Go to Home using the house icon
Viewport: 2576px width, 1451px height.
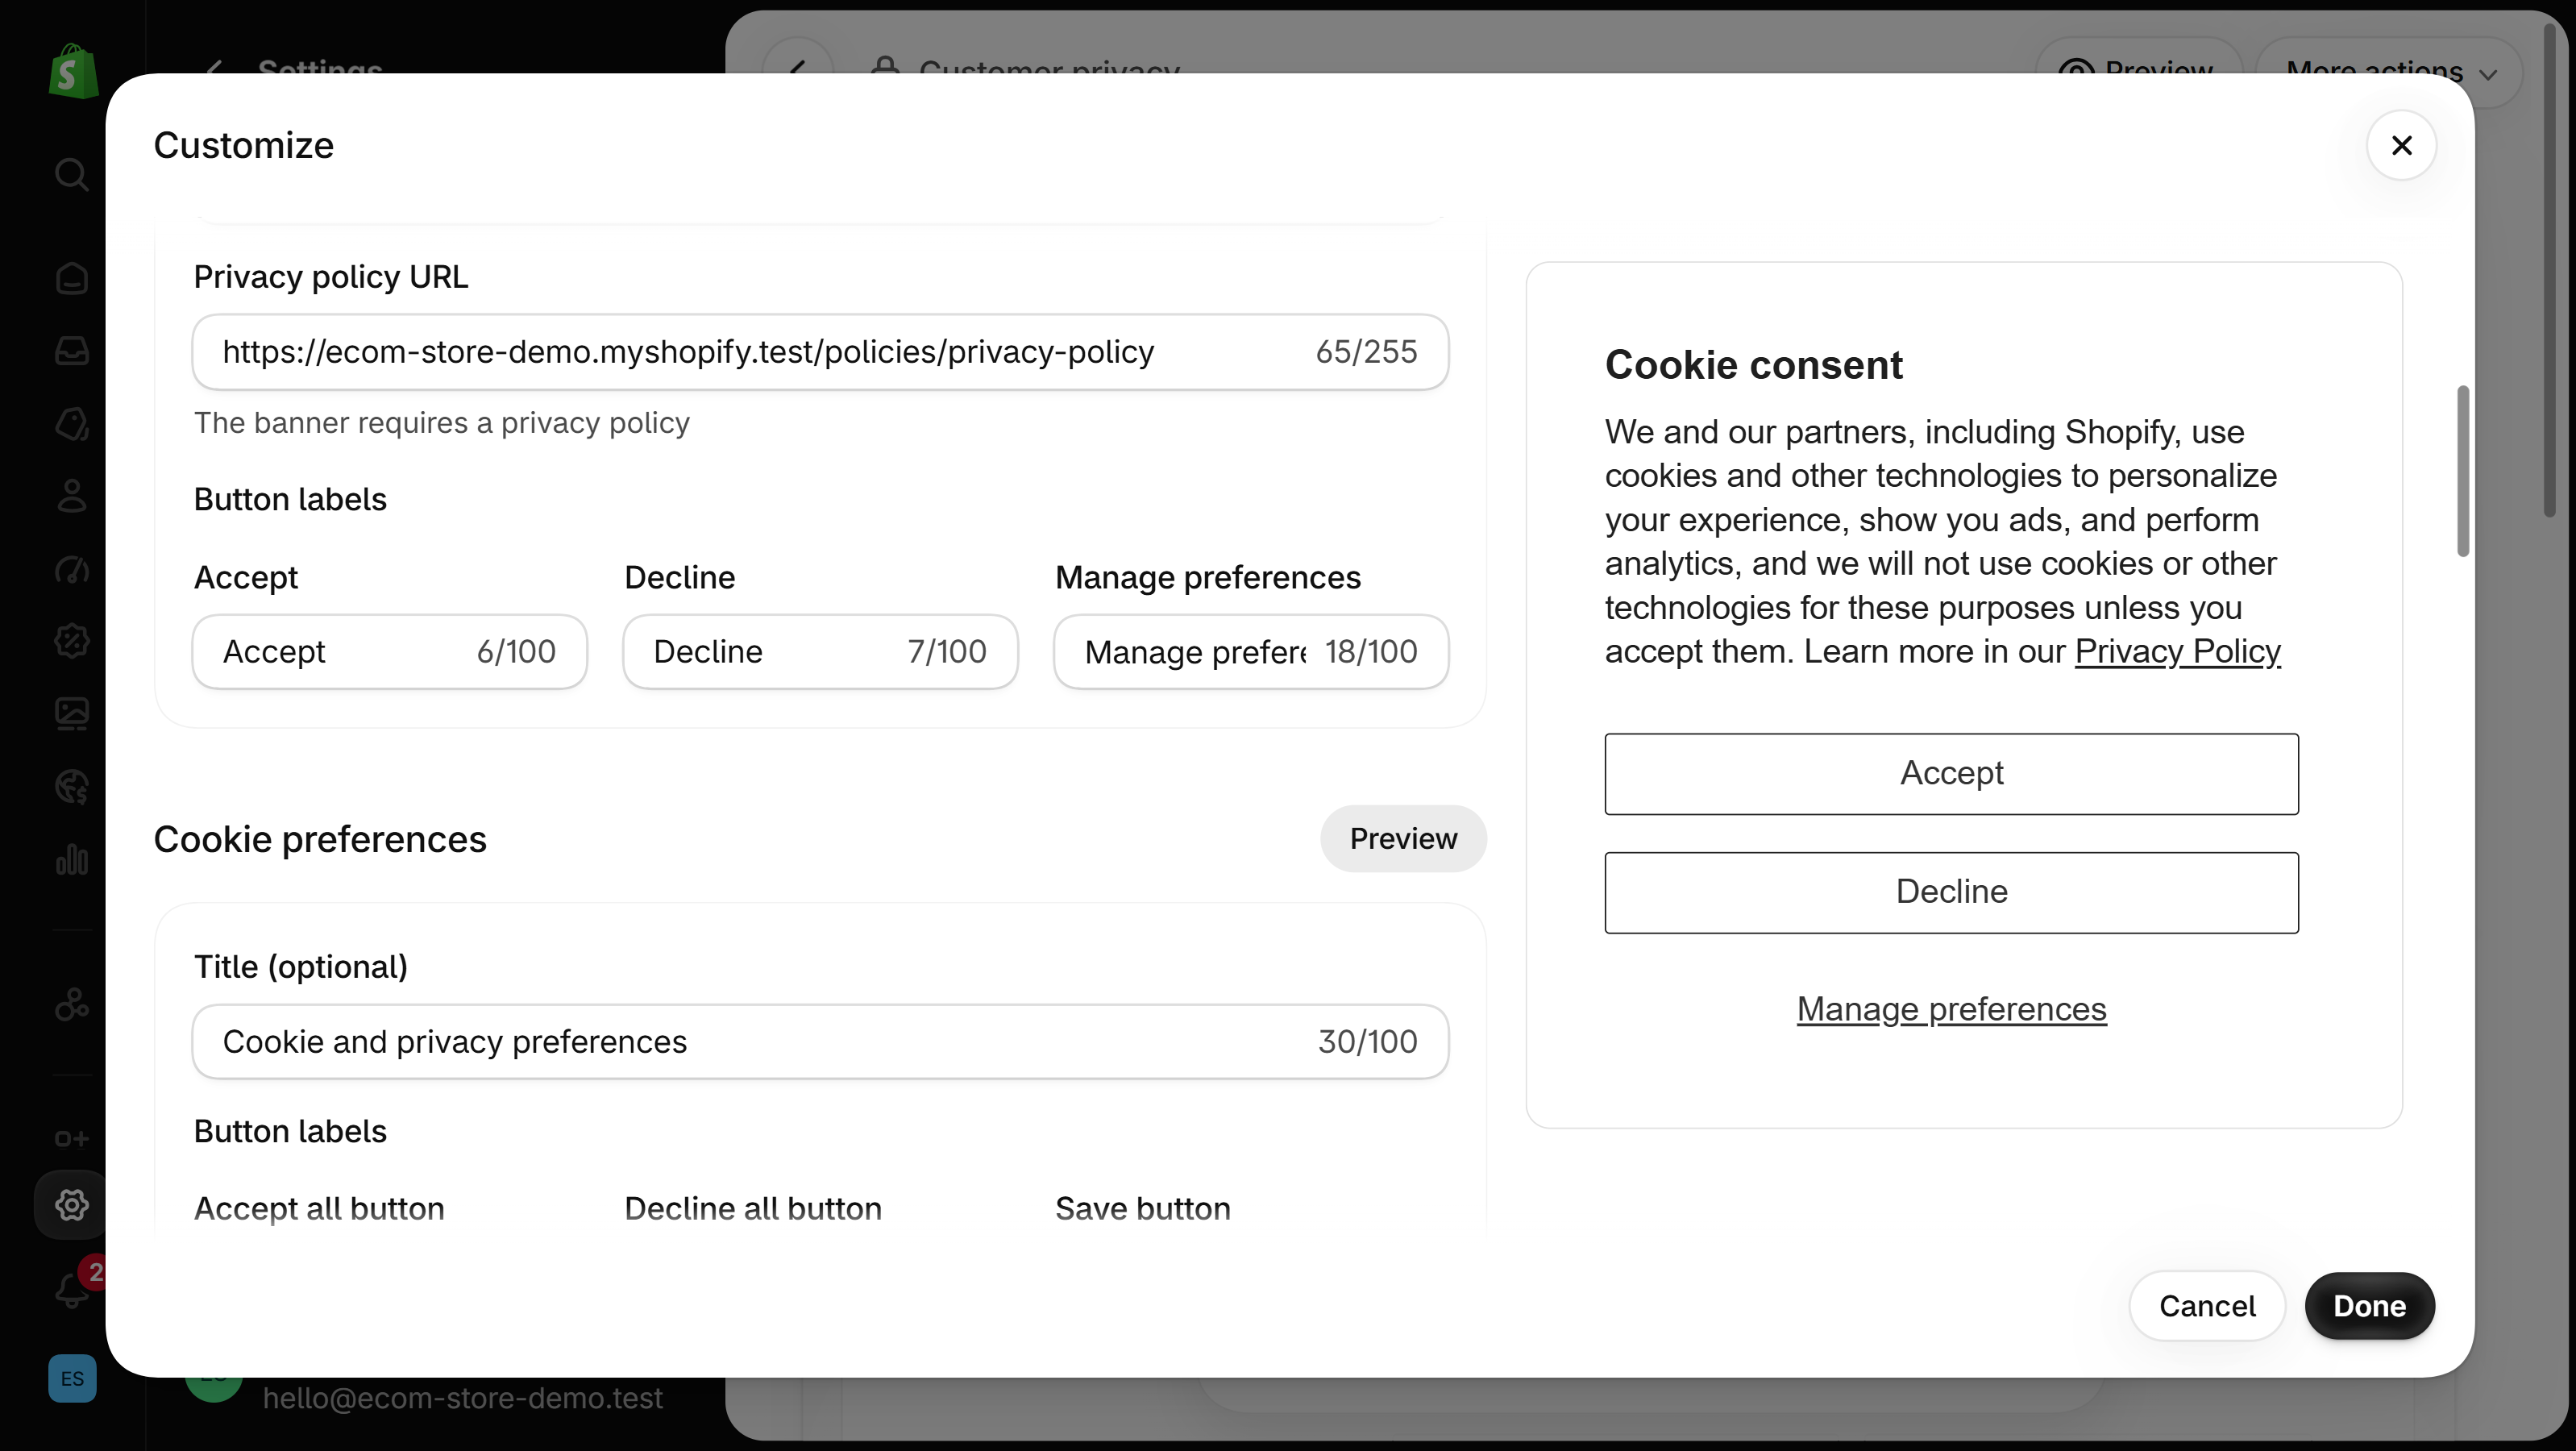(x=72, y=278)
